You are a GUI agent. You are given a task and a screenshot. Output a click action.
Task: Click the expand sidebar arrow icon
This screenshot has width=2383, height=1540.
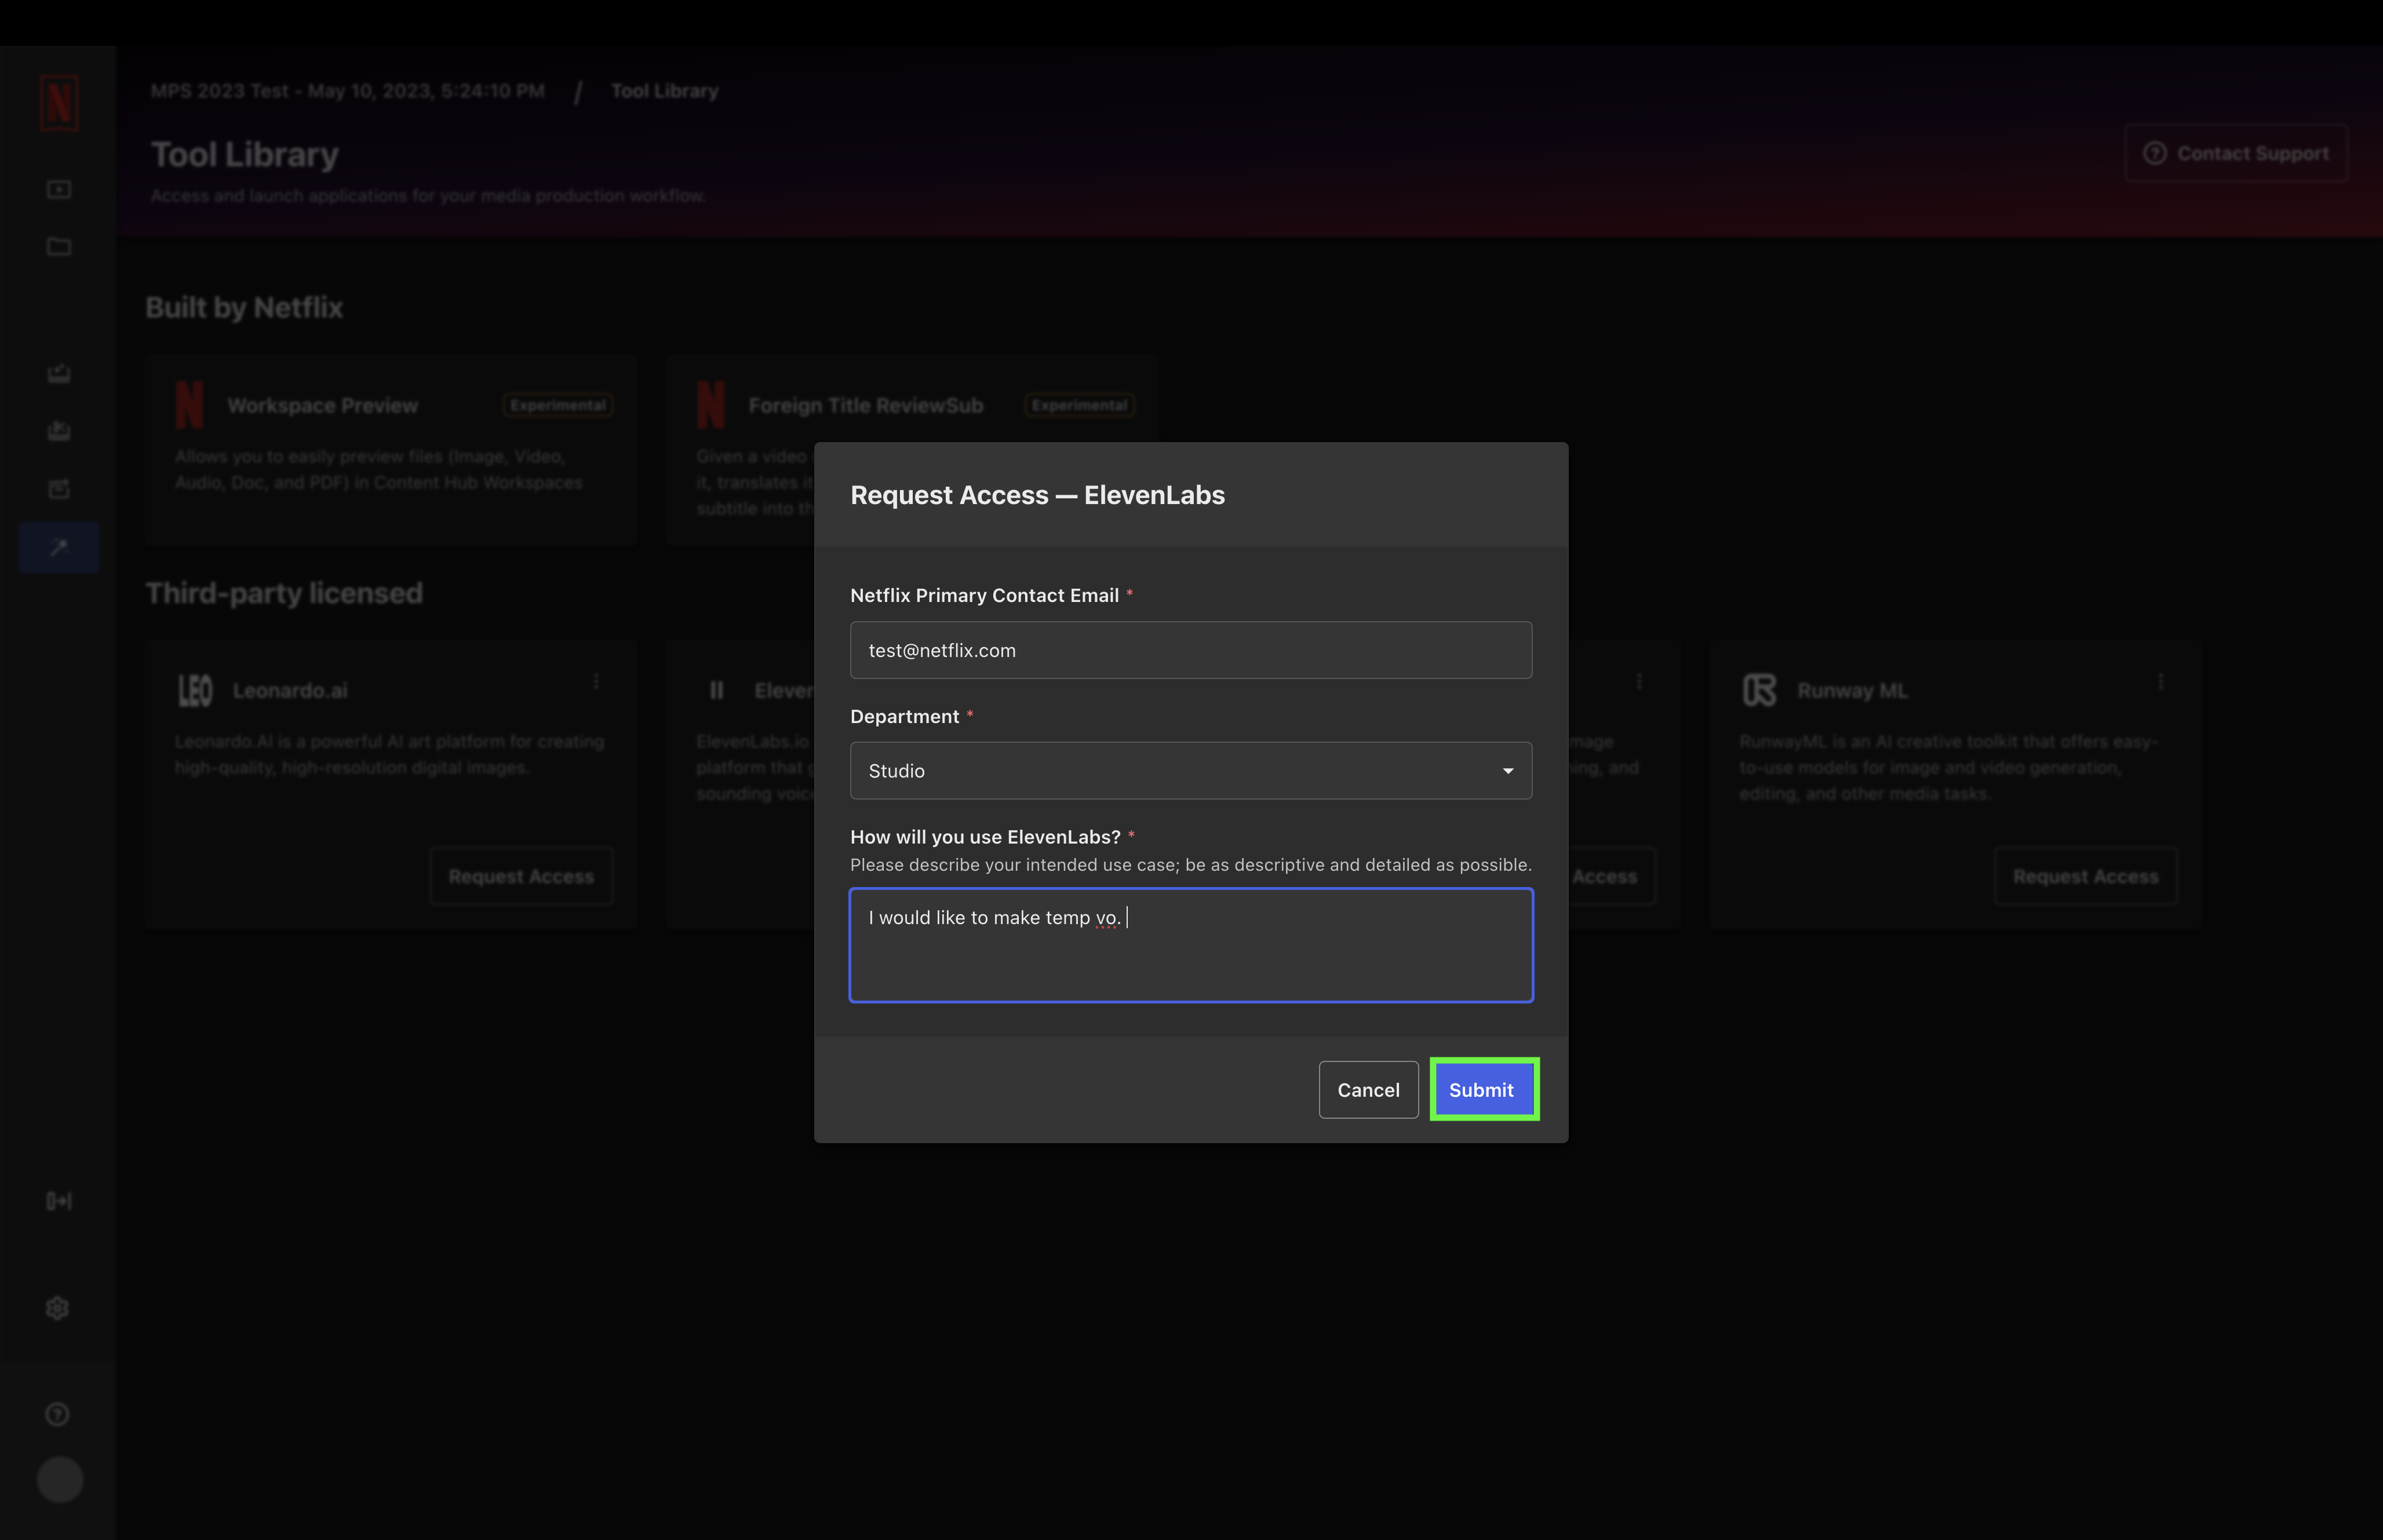tap(59, 1201)
